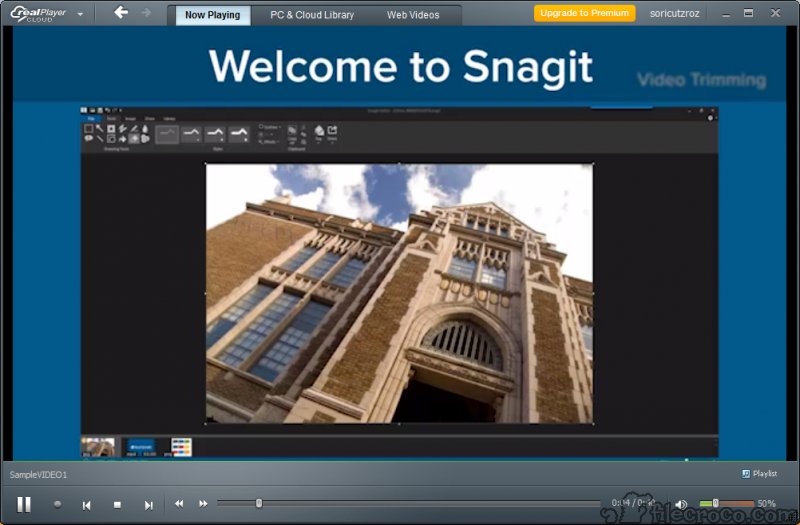The image size is (800, 525).
Task: Fast forward the video
Action: pos(203,504)
